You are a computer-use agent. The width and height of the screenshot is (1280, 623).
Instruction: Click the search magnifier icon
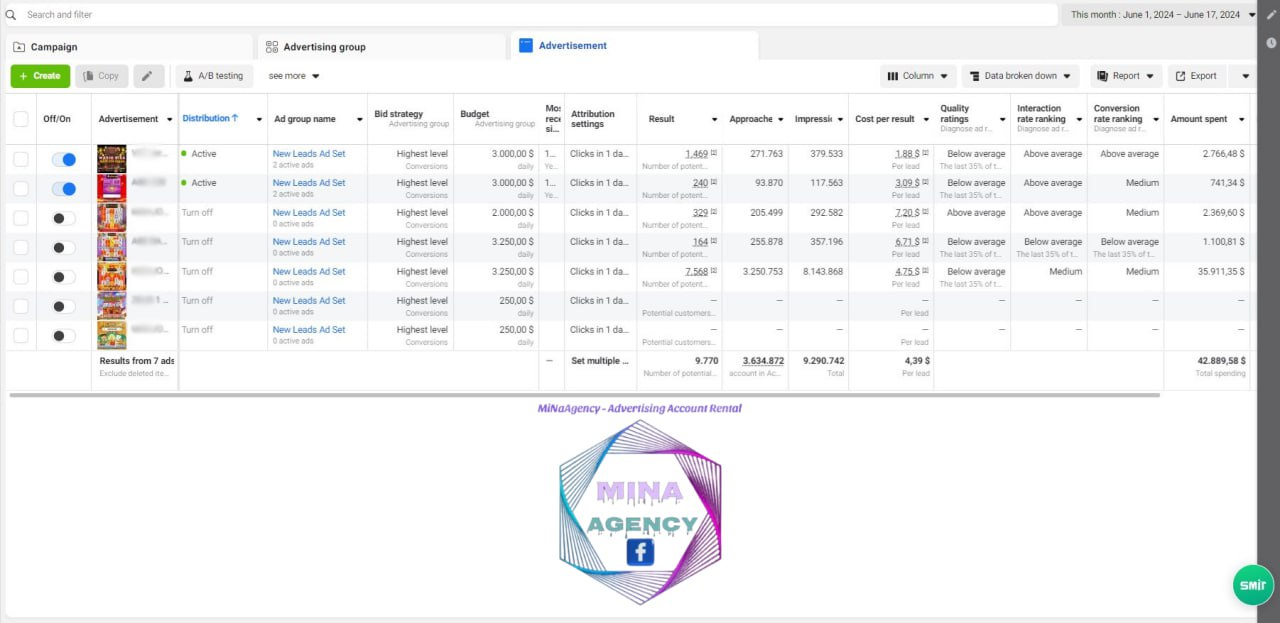pyautogui.click(x=11, y=15)
